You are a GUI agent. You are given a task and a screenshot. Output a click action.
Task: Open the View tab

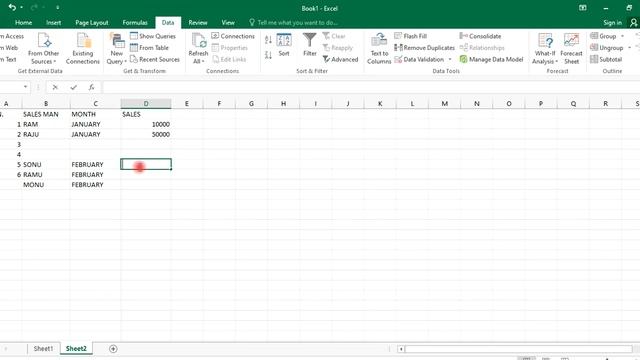point(228,22)
